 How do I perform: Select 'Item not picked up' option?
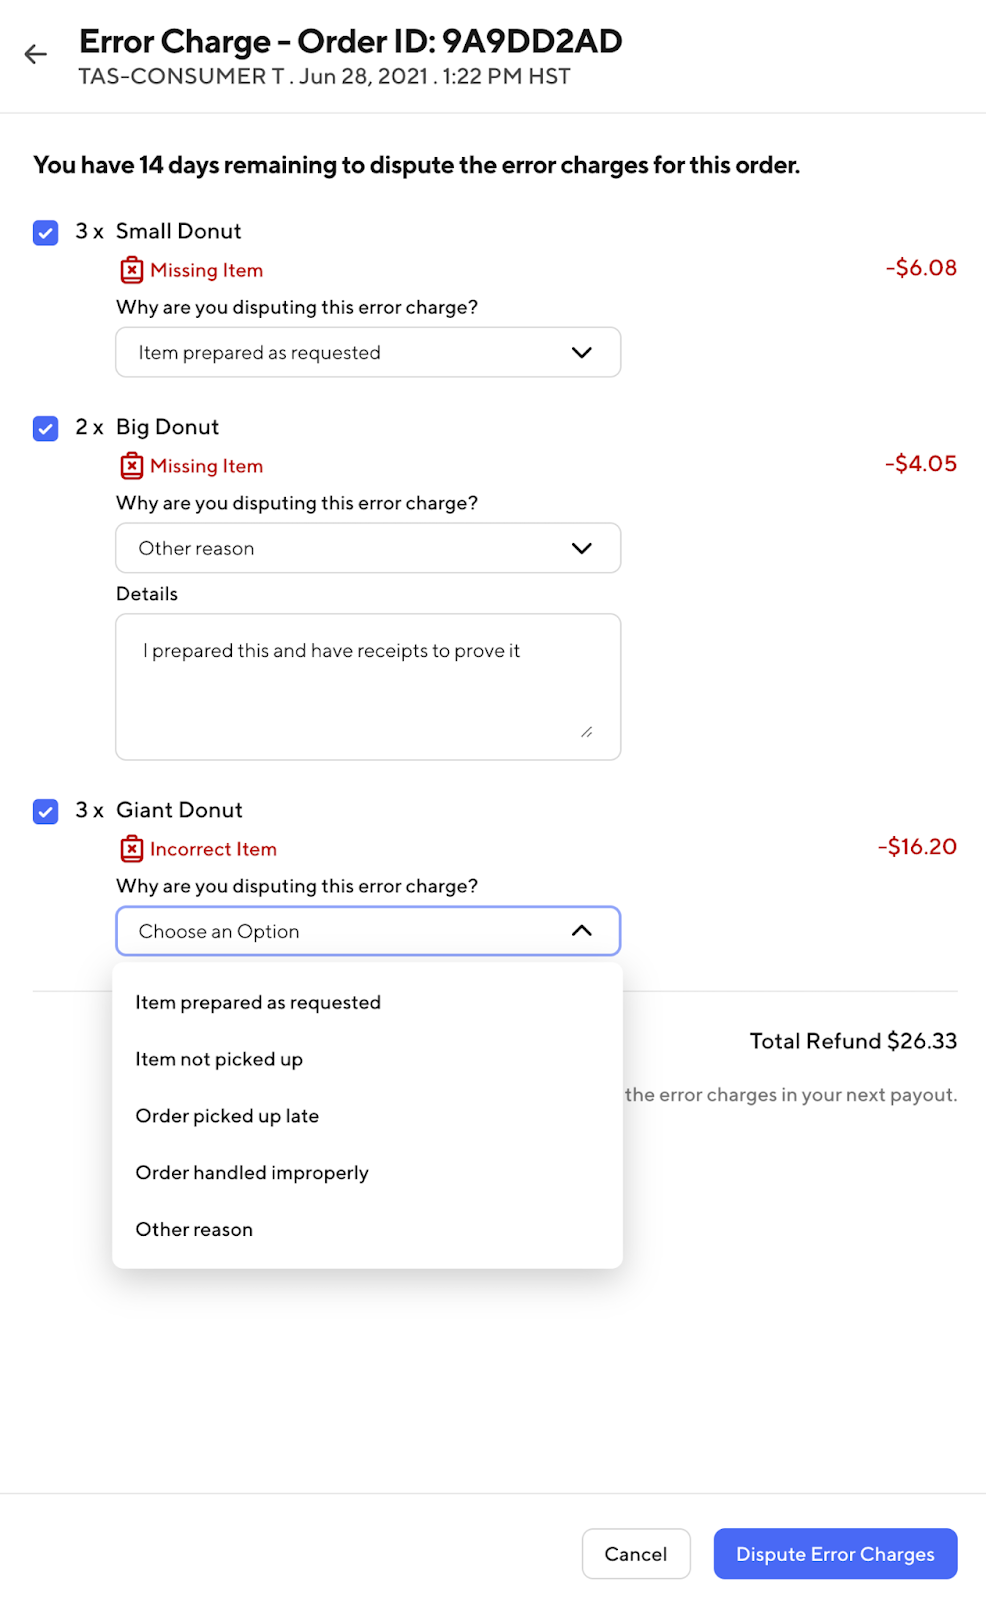click(x=219, y=1059)
